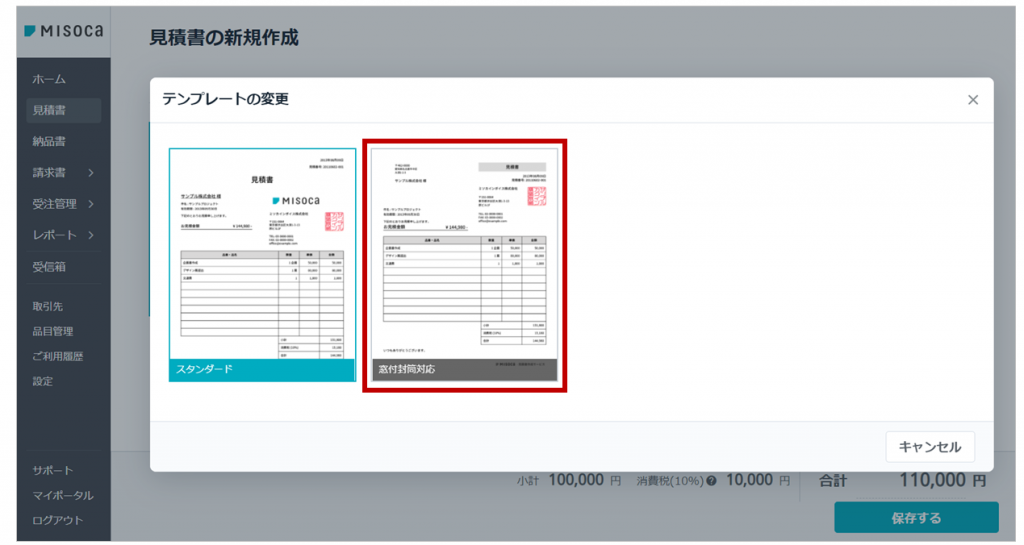The image size is (1024, 545).
Task: Click ログアウト in sidebar
Action: click(57, 520)
